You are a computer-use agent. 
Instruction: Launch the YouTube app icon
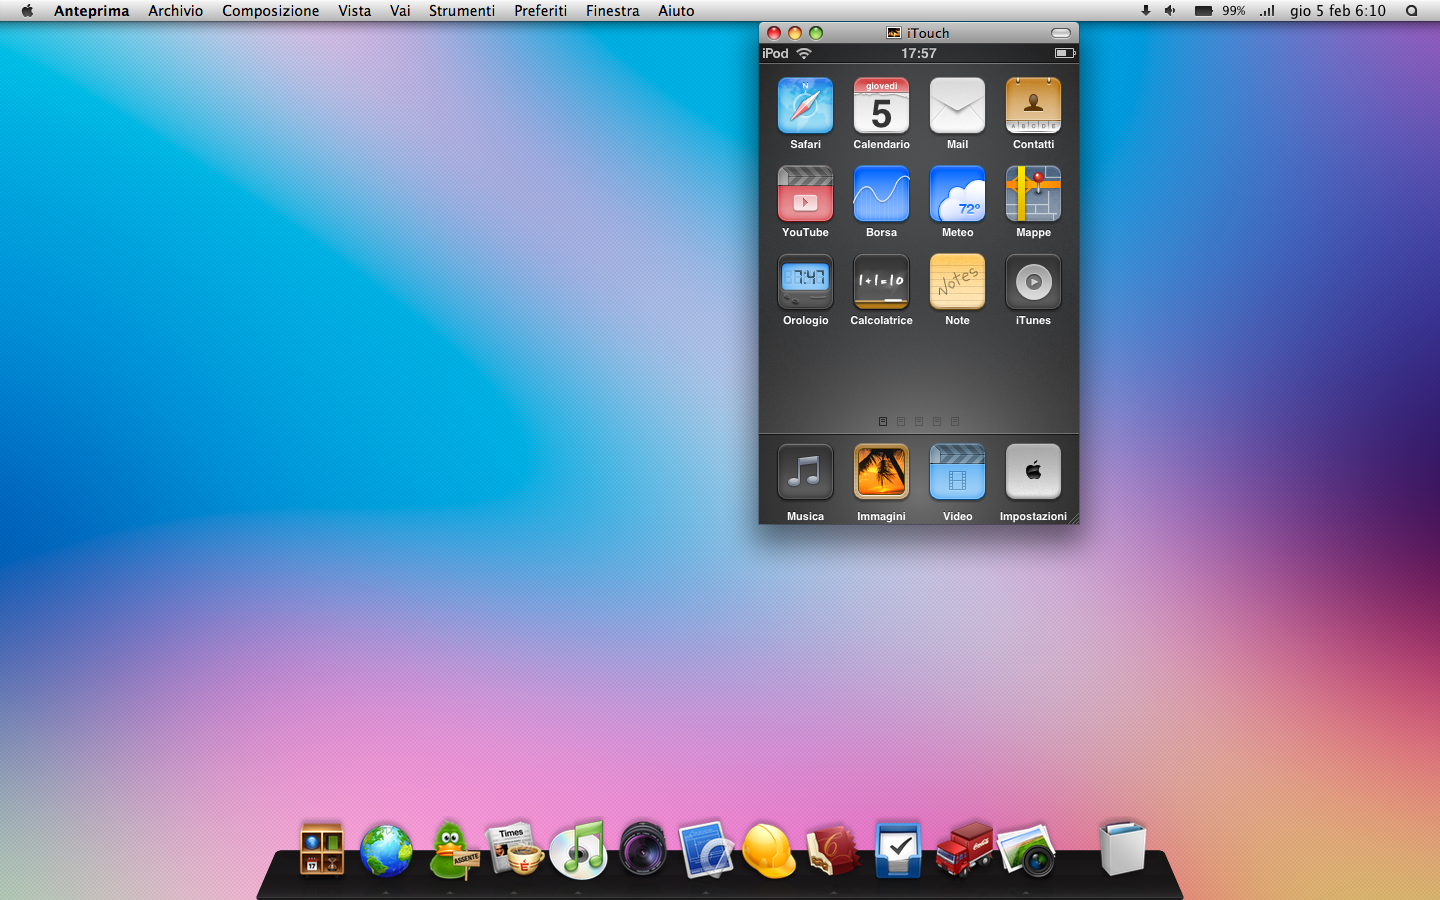click(805, 194)
